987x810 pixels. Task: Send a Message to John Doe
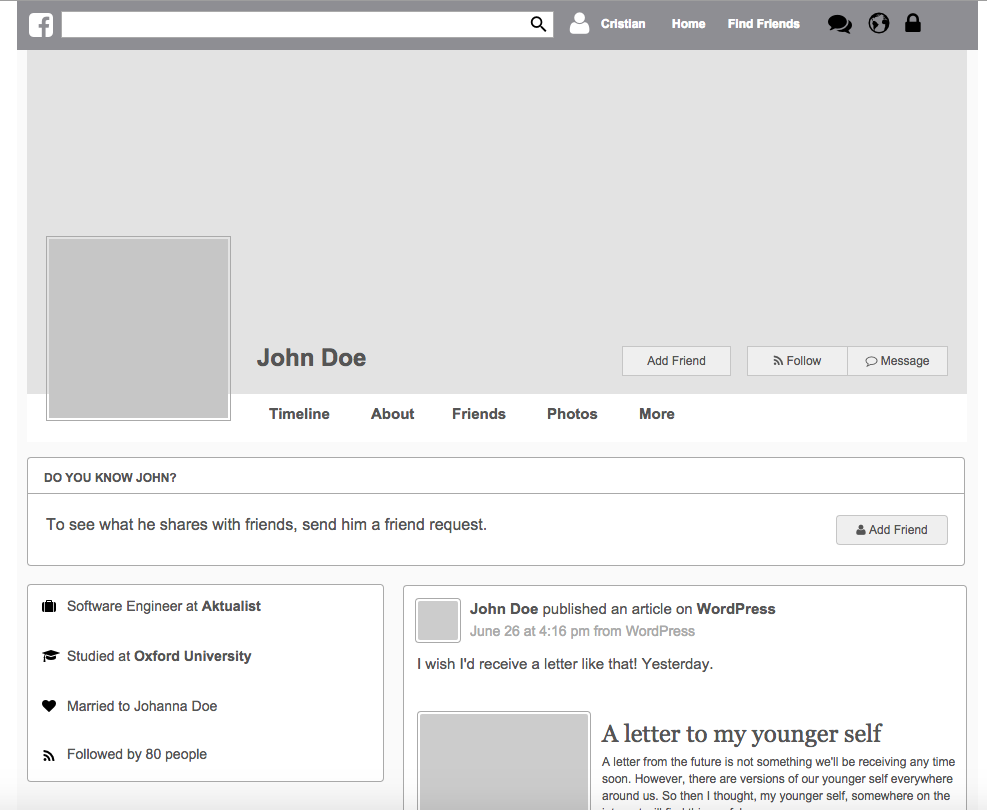coord(897,361)
